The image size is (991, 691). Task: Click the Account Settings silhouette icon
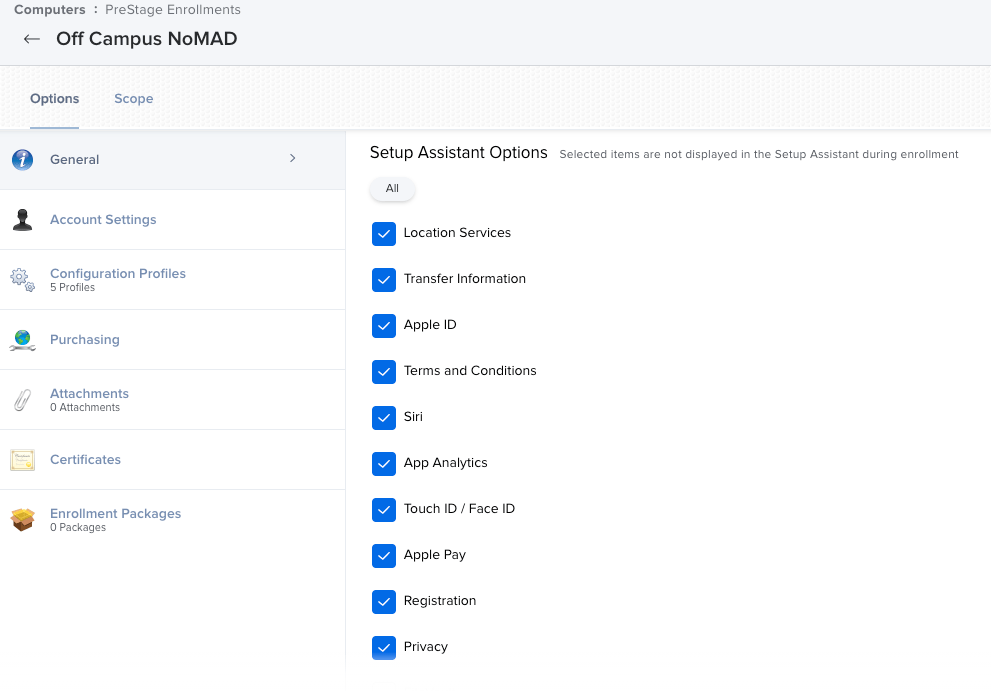click(22, 220)
